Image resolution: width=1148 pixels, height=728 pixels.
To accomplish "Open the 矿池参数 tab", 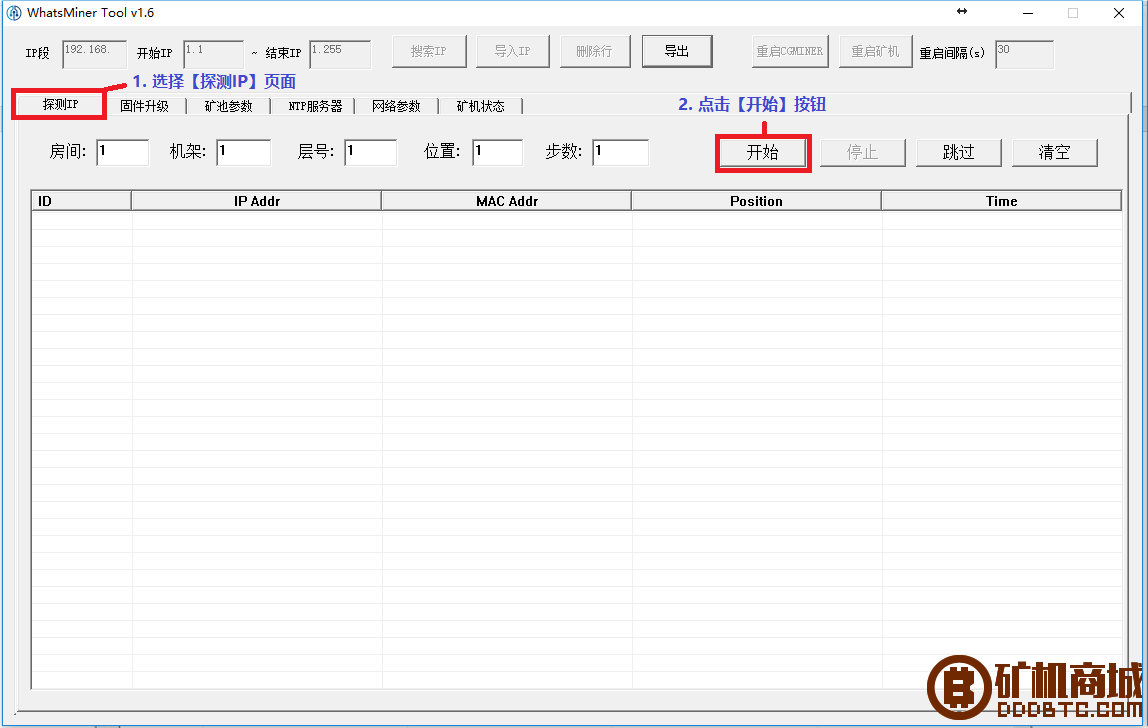I will coord(228,106).
